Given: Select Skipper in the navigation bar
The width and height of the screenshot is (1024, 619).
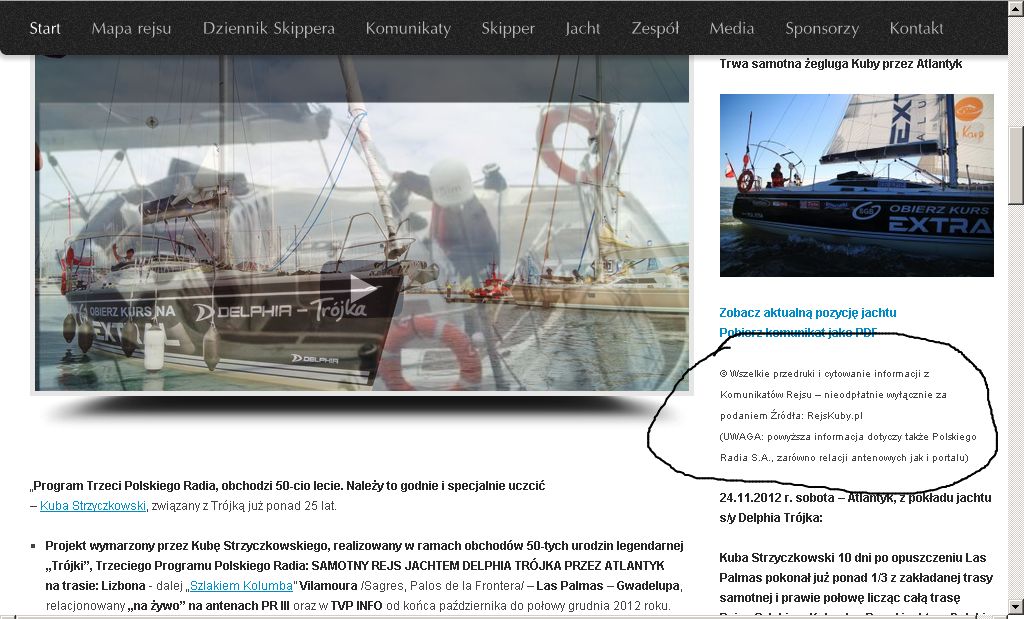Looking at the screenshot, I should click(508, 28).
